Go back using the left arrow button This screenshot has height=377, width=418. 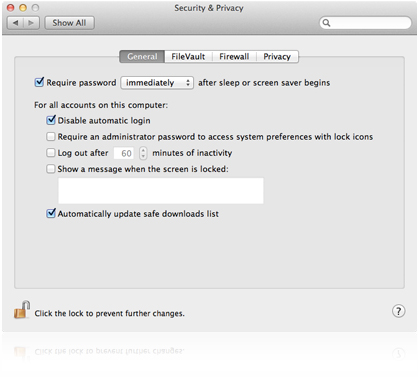[x=15, y=23]
